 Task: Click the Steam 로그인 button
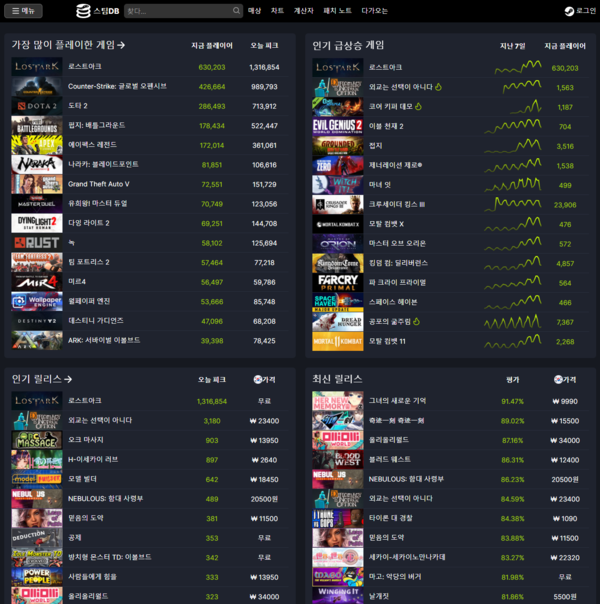[x=580, y=11]
